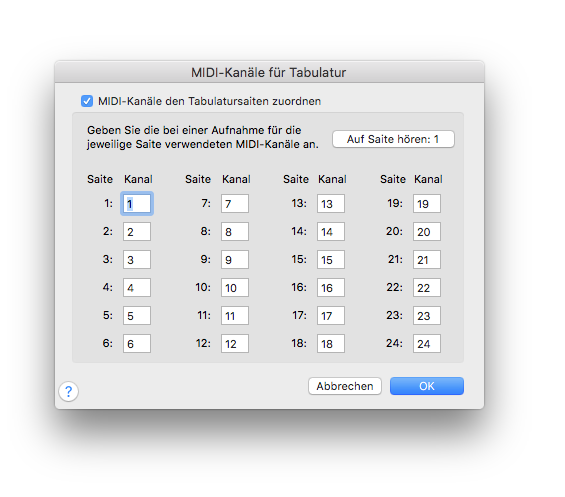The height and width of the screenshot is (497, 565).
Task: Select the Kanal field for Saite 11
Action: pos(235,316)
